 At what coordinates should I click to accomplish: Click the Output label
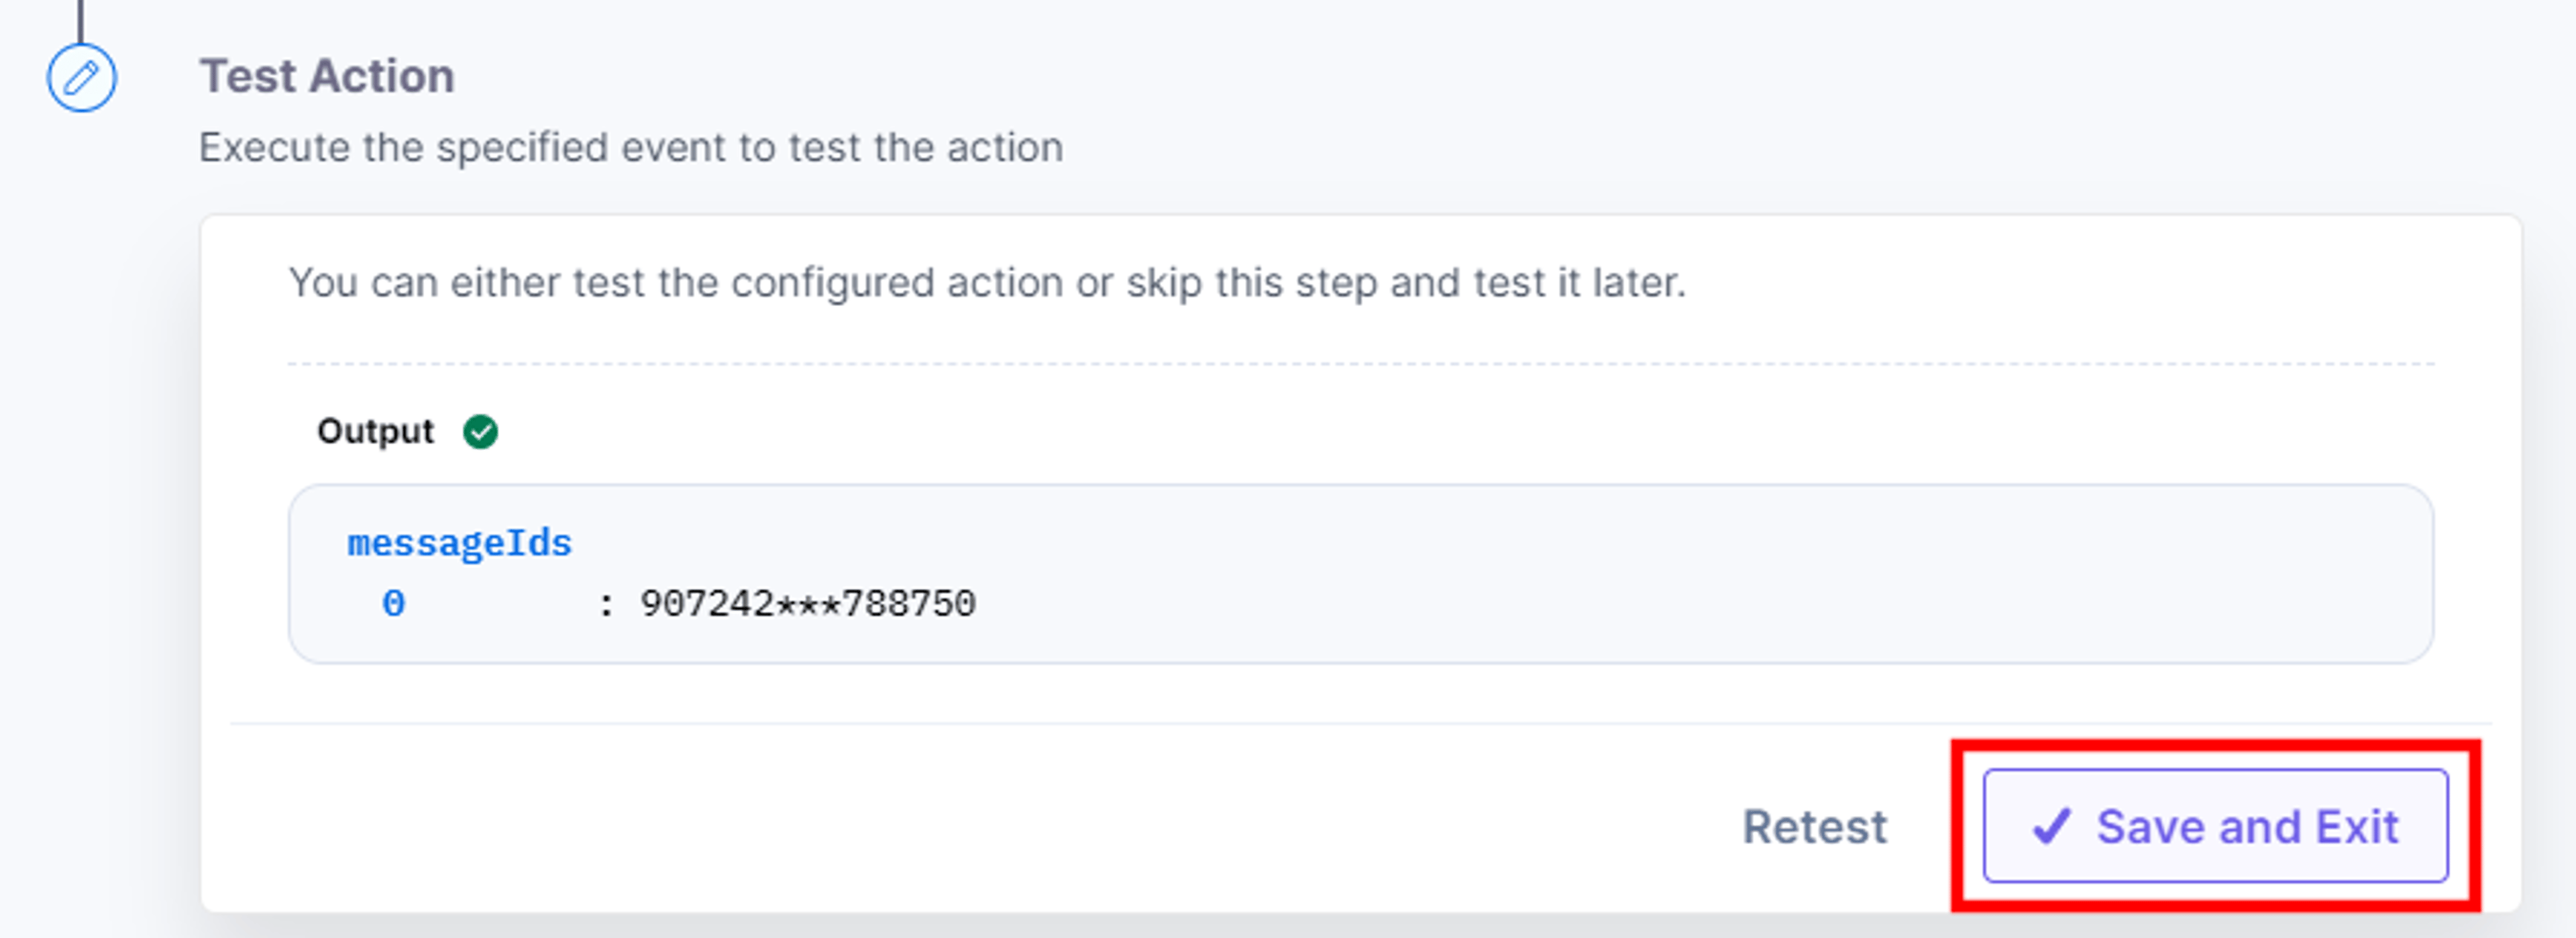[x=375, y=431]
